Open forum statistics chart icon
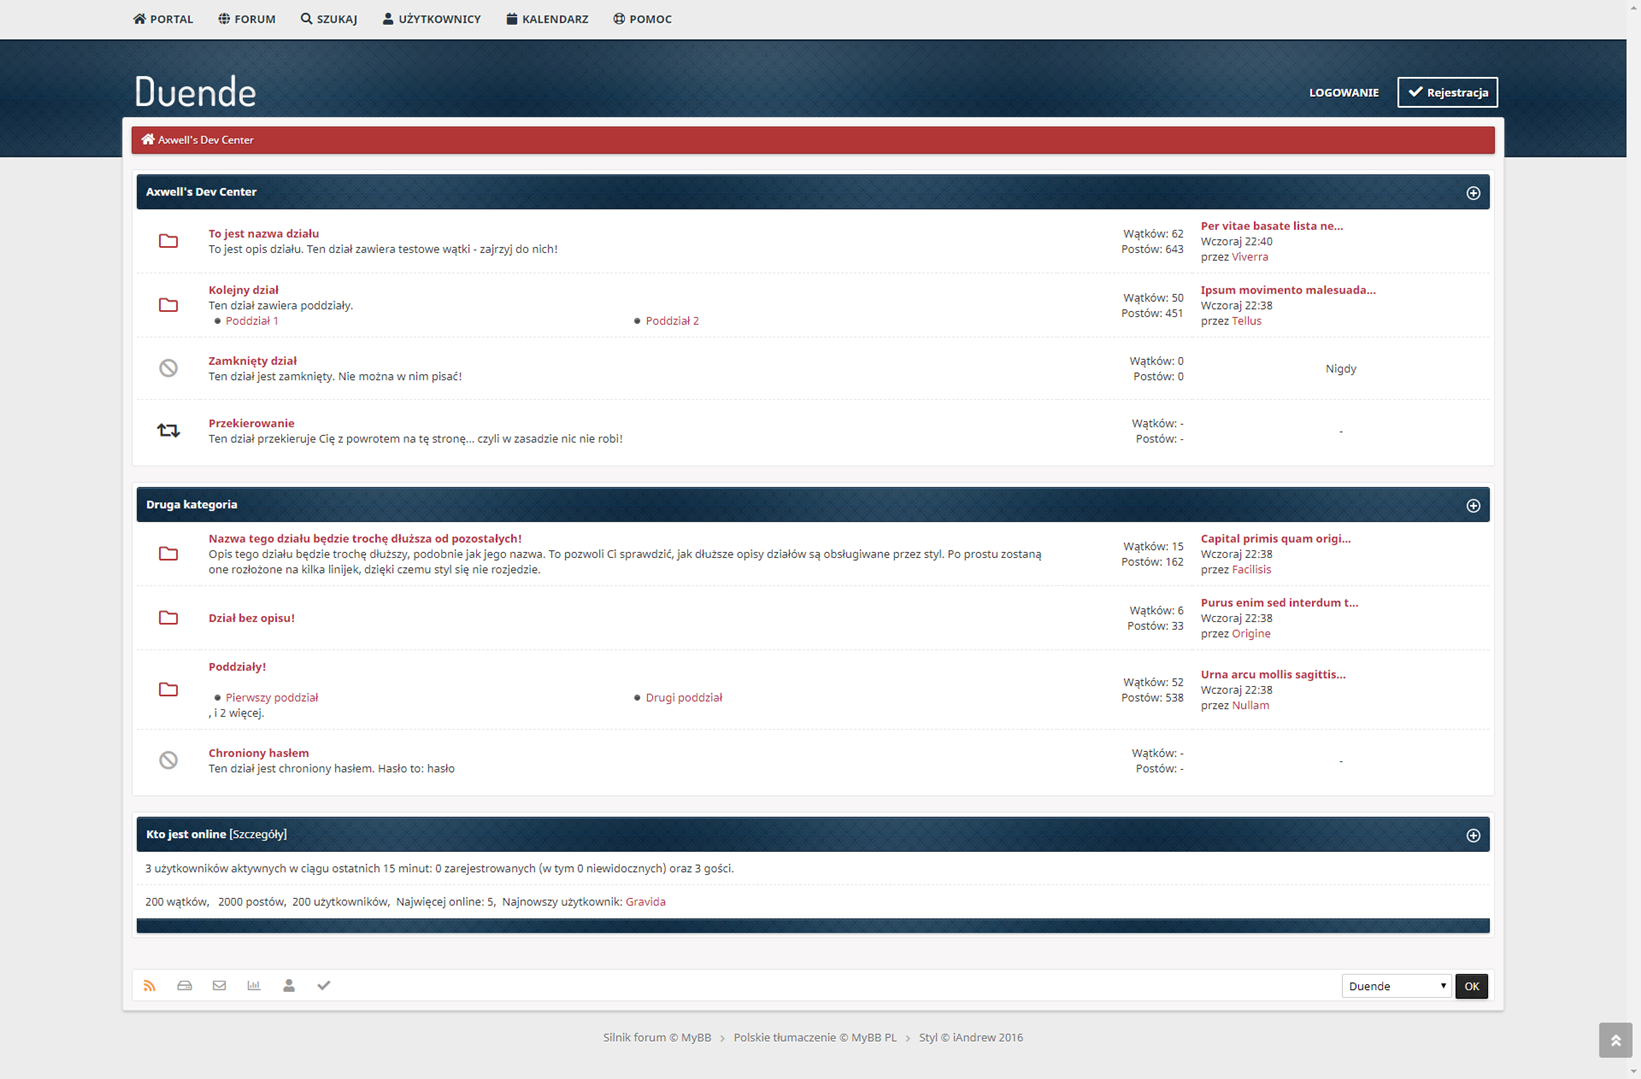Viewport: 1641px width, 1079px height. point(254,986)
